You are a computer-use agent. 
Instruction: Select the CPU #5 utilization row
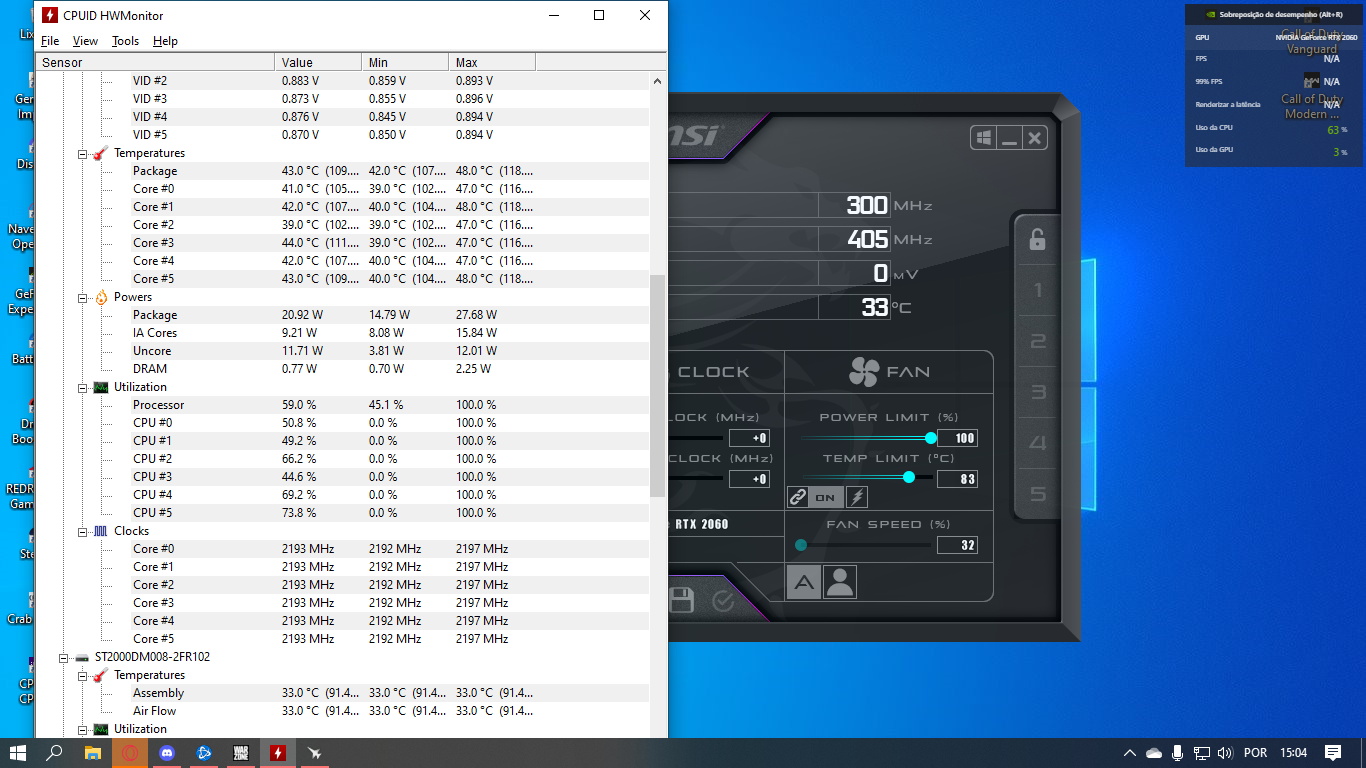[342, 513]
